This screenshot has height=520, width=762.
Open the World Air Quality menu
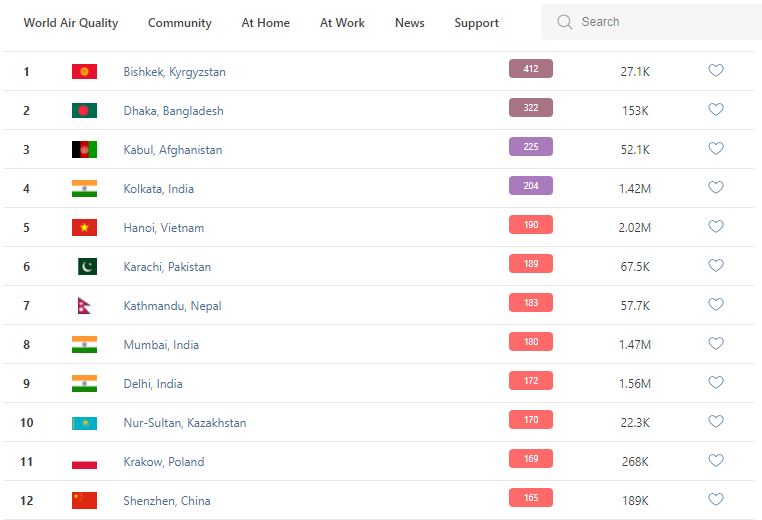coord(71,23)
